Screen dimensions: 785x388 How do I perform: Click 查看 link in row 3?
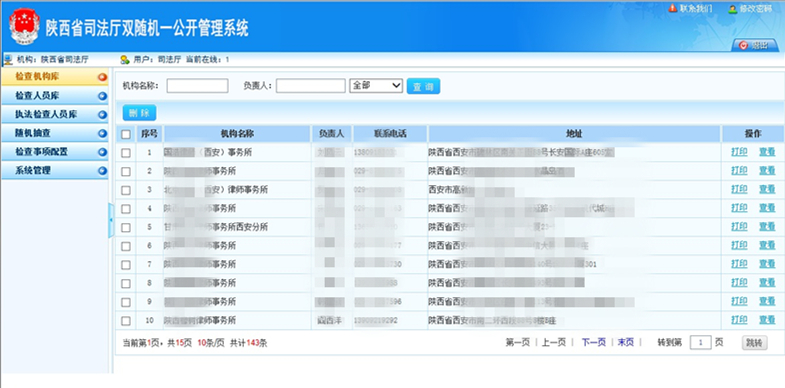(x=767, y=189)
